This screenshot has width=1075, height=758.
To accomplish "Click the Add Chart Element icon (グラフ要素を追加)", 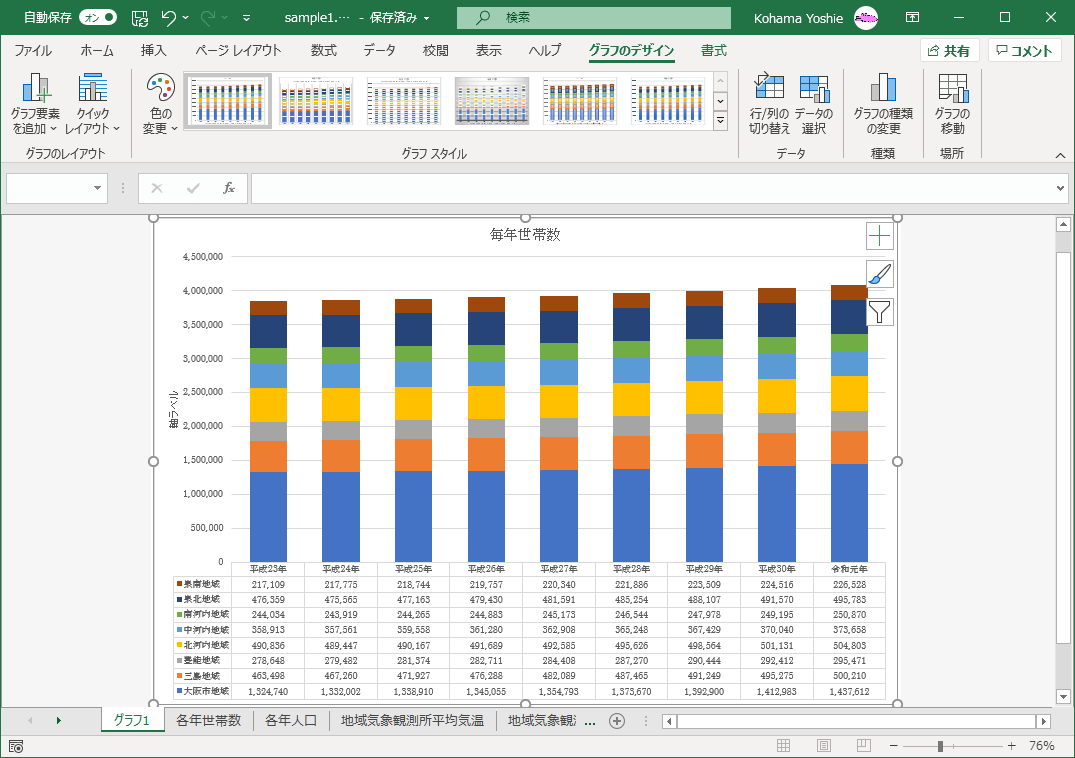I will (x=35, y=90).
